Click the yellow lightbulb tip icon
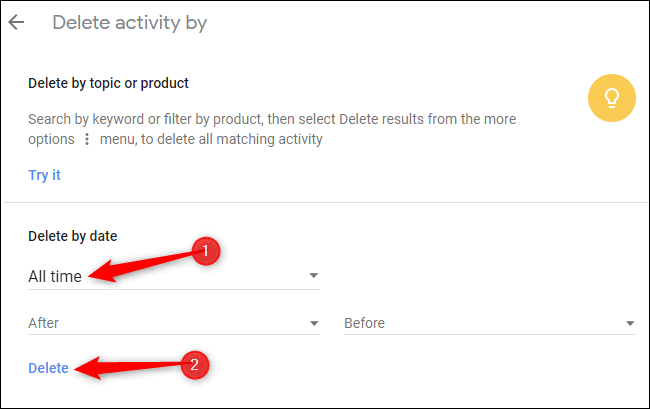The width and height of the screenshot is (650, 409). tap(611, 98)
